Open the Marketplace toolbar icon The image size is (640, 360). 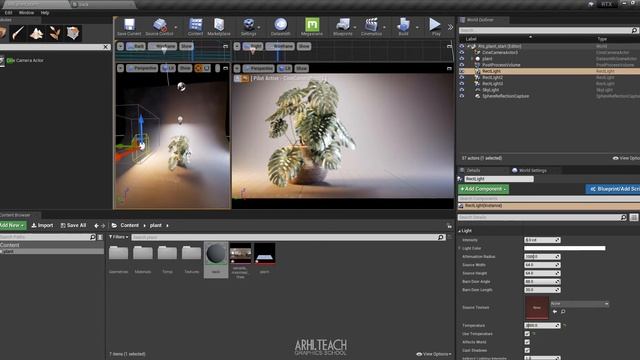pos(219,27)
